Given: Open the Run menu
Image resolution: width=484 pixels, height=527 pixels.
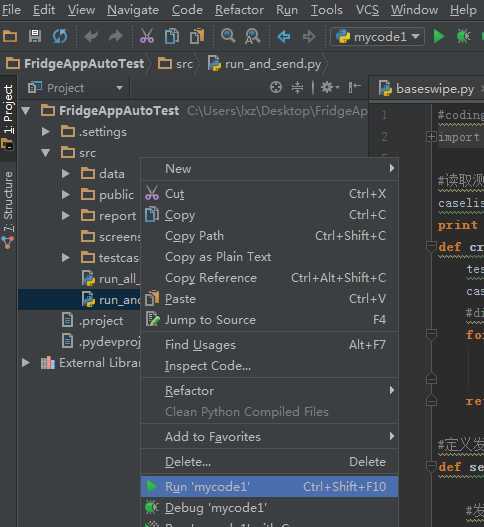Looking at the screenshot, I should (287, 10).
